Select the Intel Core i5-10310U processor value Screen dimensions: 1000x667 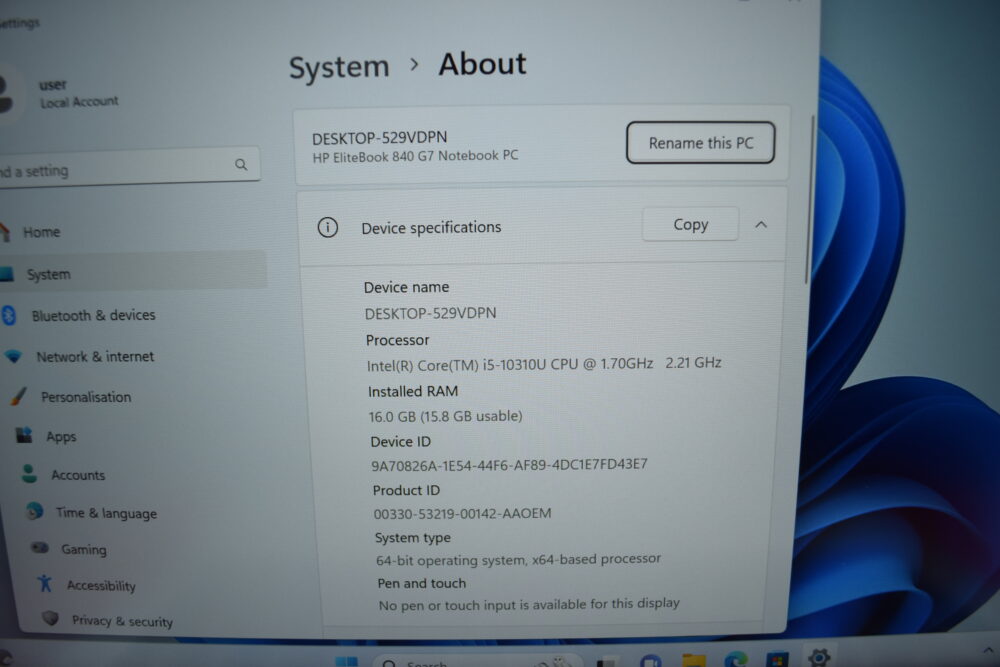point(544,364)
